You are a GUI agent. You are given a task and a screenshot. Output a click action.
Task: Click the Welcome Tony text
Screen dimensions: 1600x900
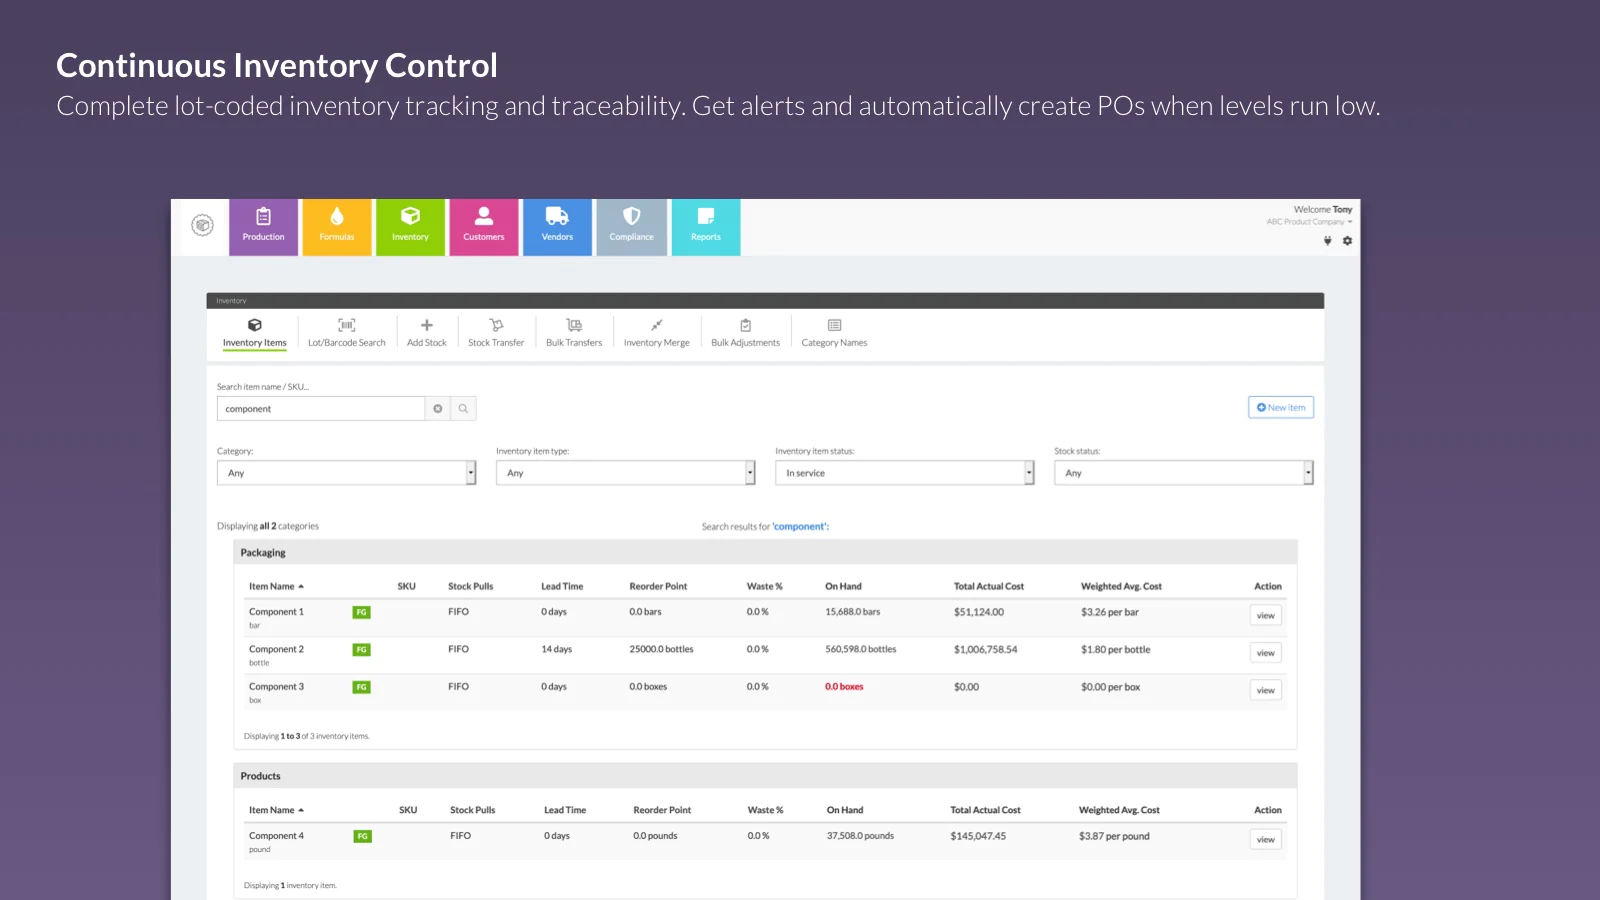pyautogui.click(x=1323, y=210)
